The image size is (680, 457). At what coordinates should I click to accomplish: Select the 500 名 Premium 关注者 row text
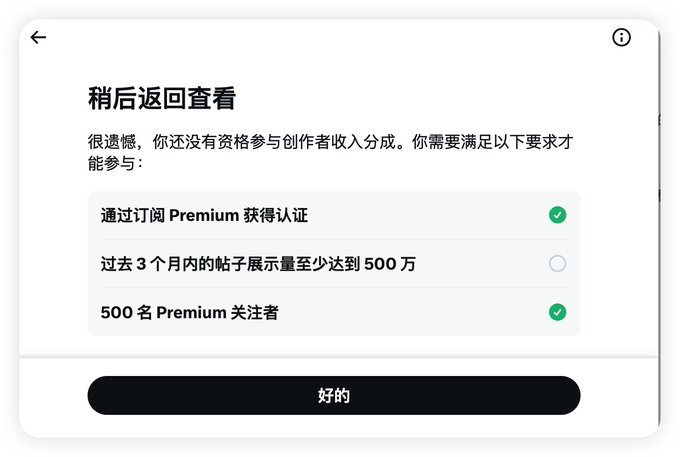[189, 312]
